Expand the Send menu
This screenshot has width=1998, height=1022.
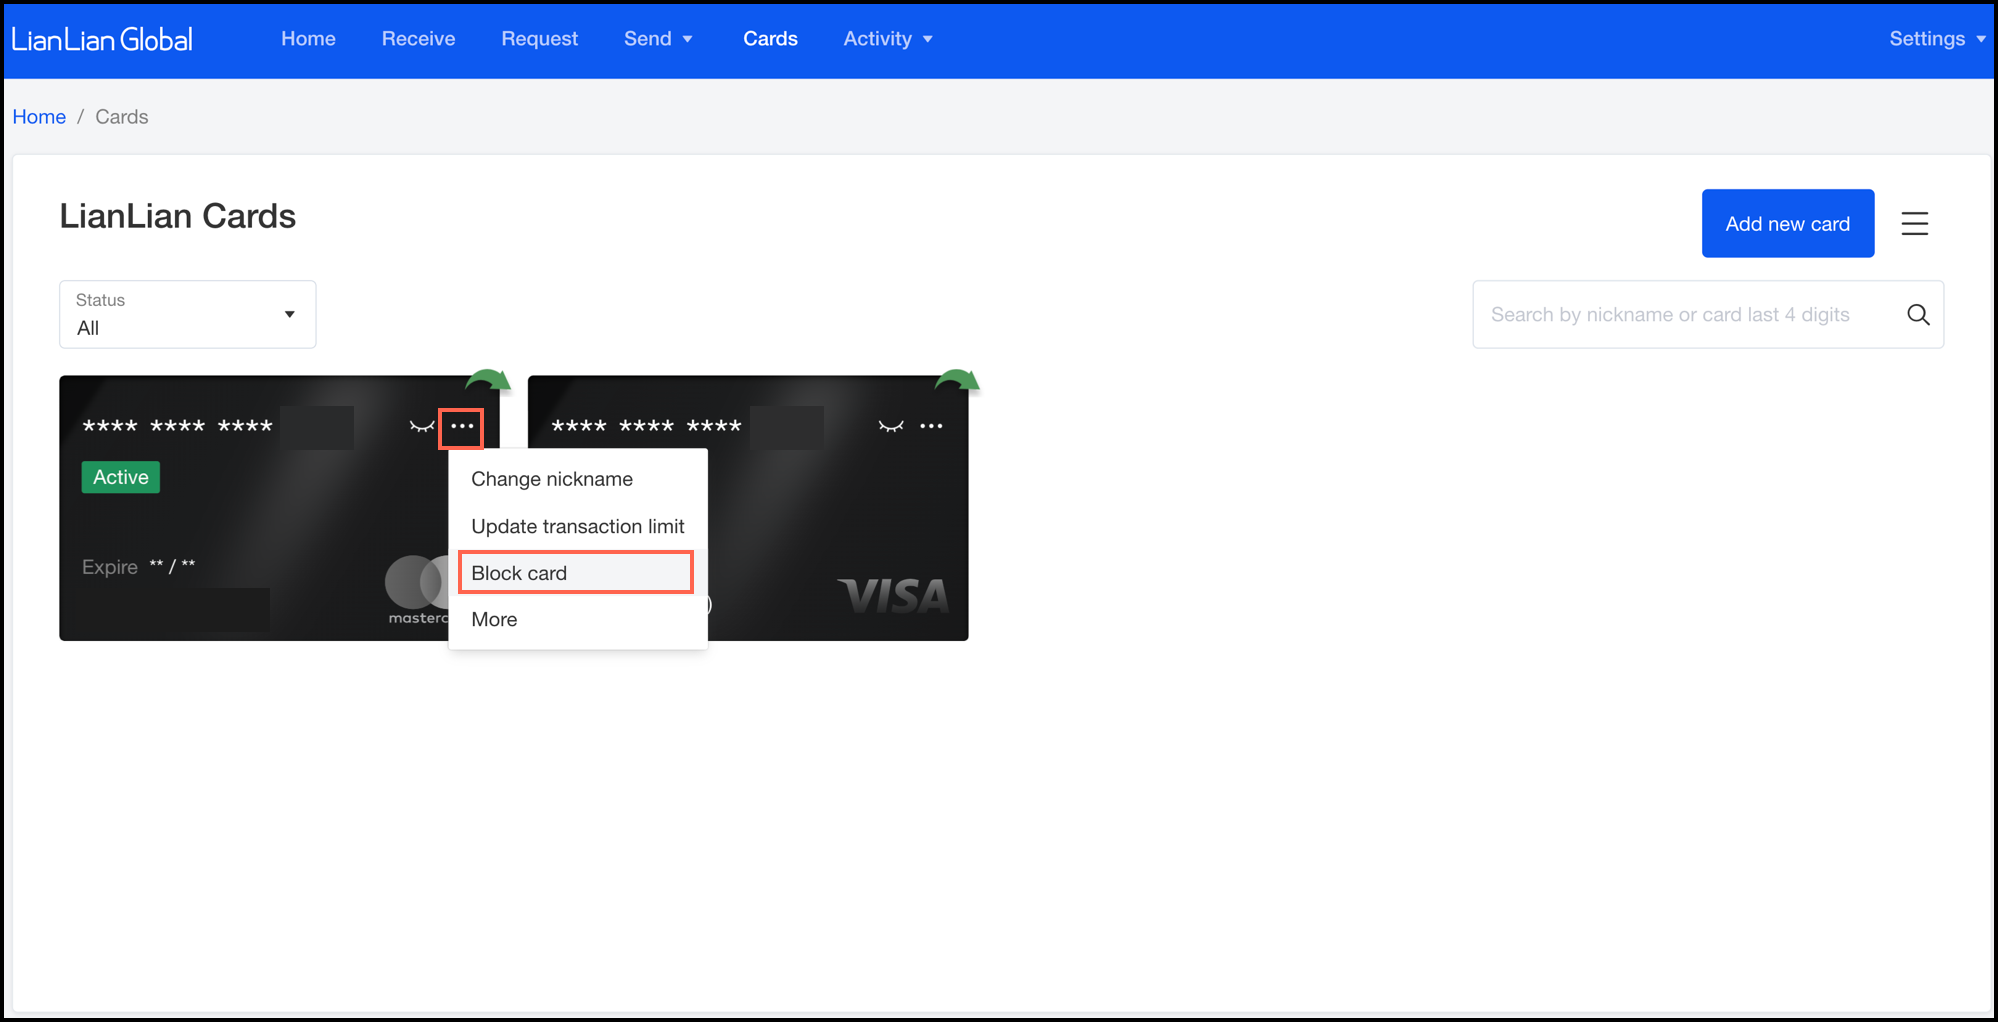point(658,39)
